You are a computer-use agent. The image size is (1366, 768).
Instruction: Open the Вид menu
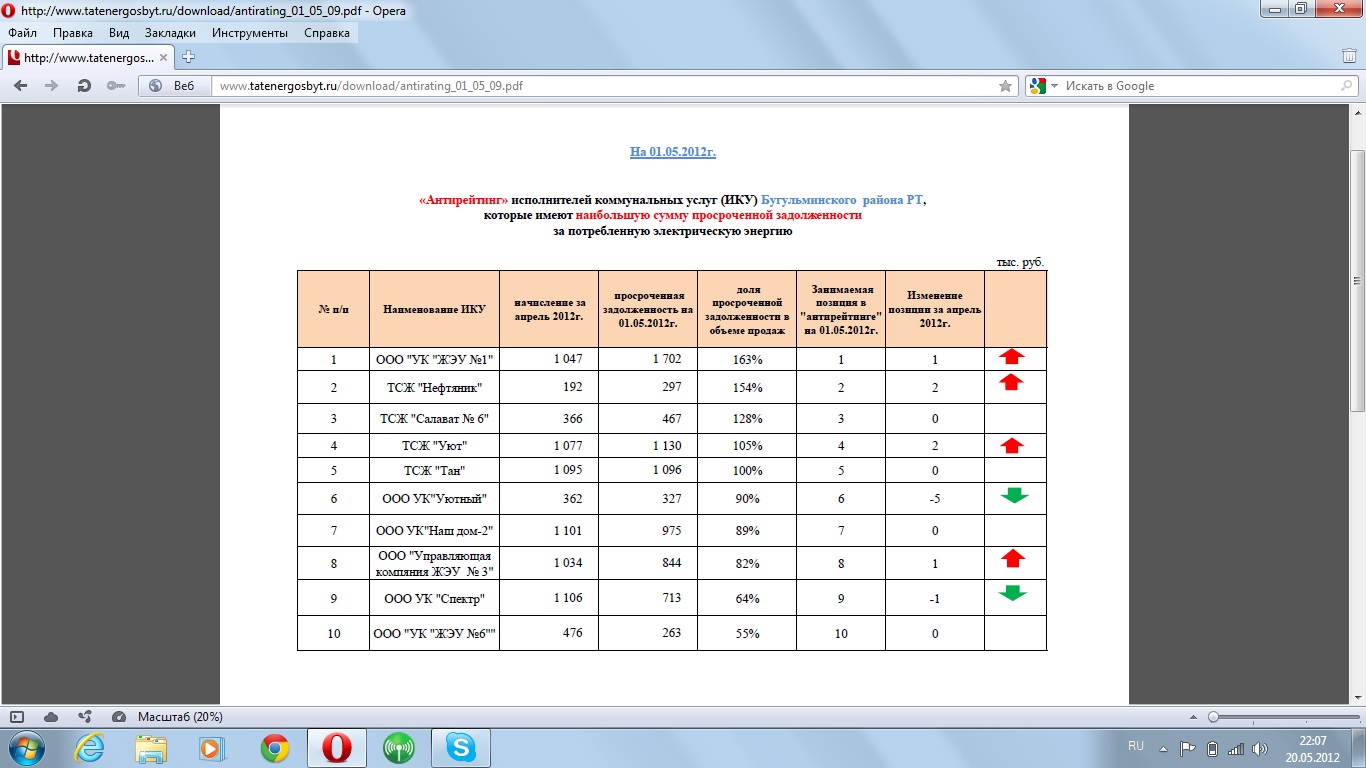119,33
